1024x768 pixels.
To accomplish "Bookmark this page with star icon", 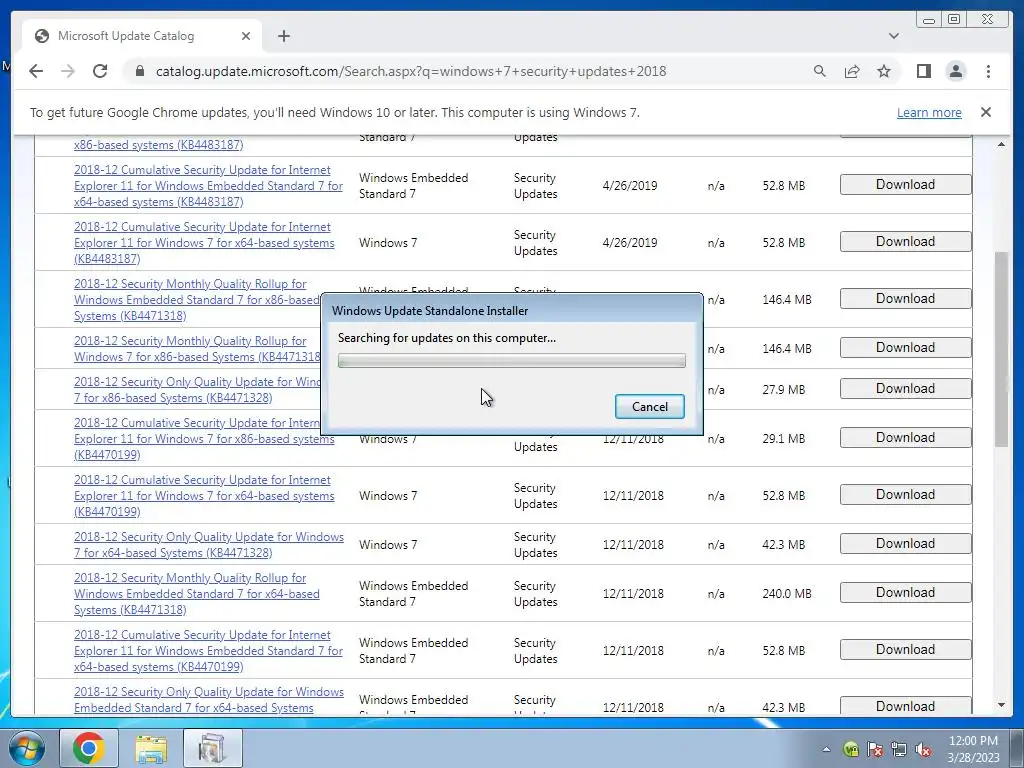I will (x=884, y=71).
